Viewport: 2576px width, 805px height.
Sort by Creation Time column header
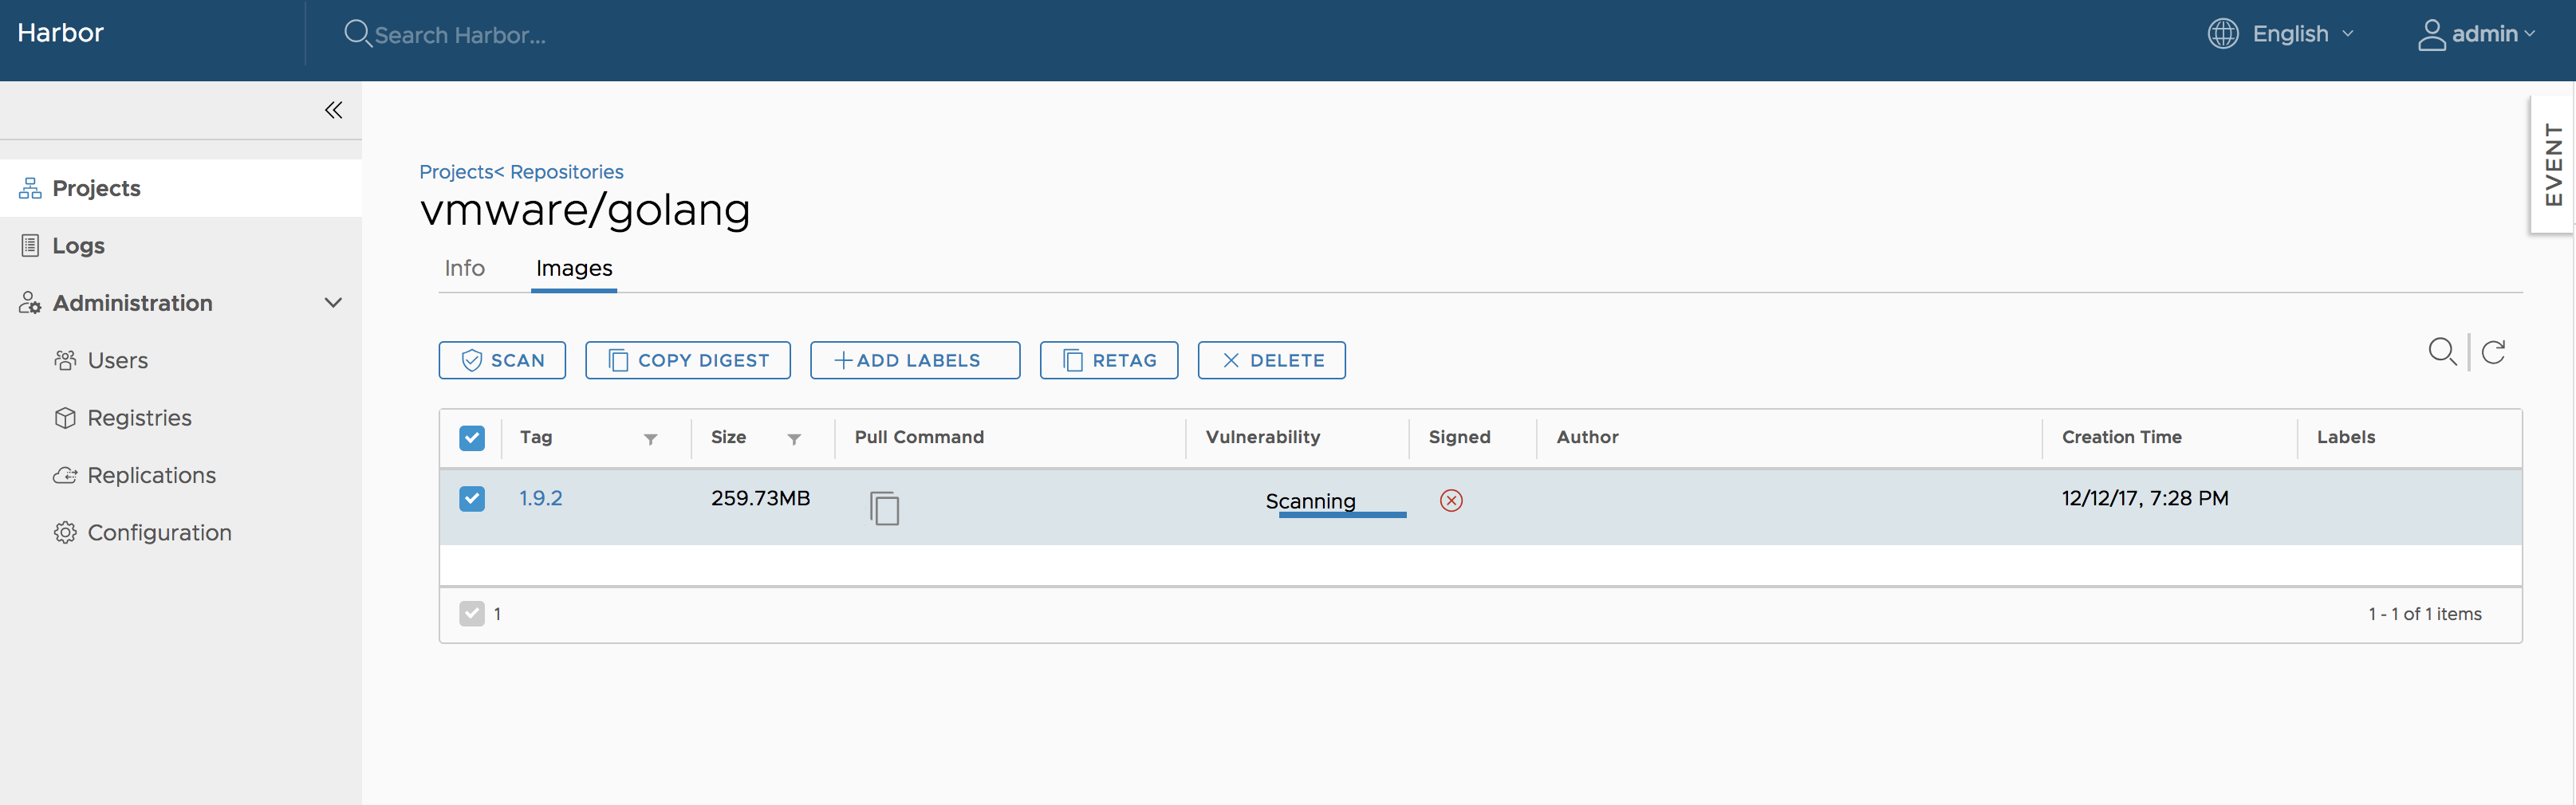click(2121, 437)
